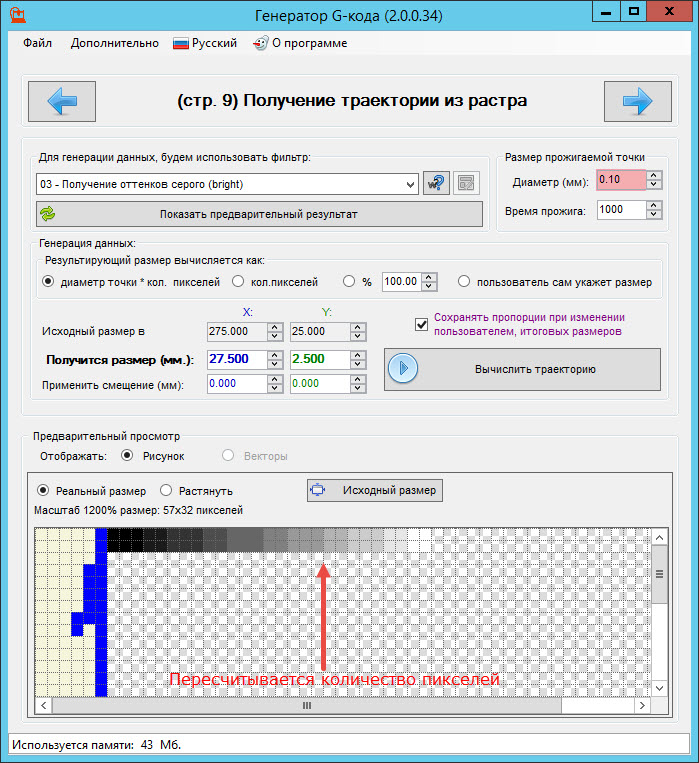
Task: Click Вычислить траекторию button
Action: pos(522,369)
